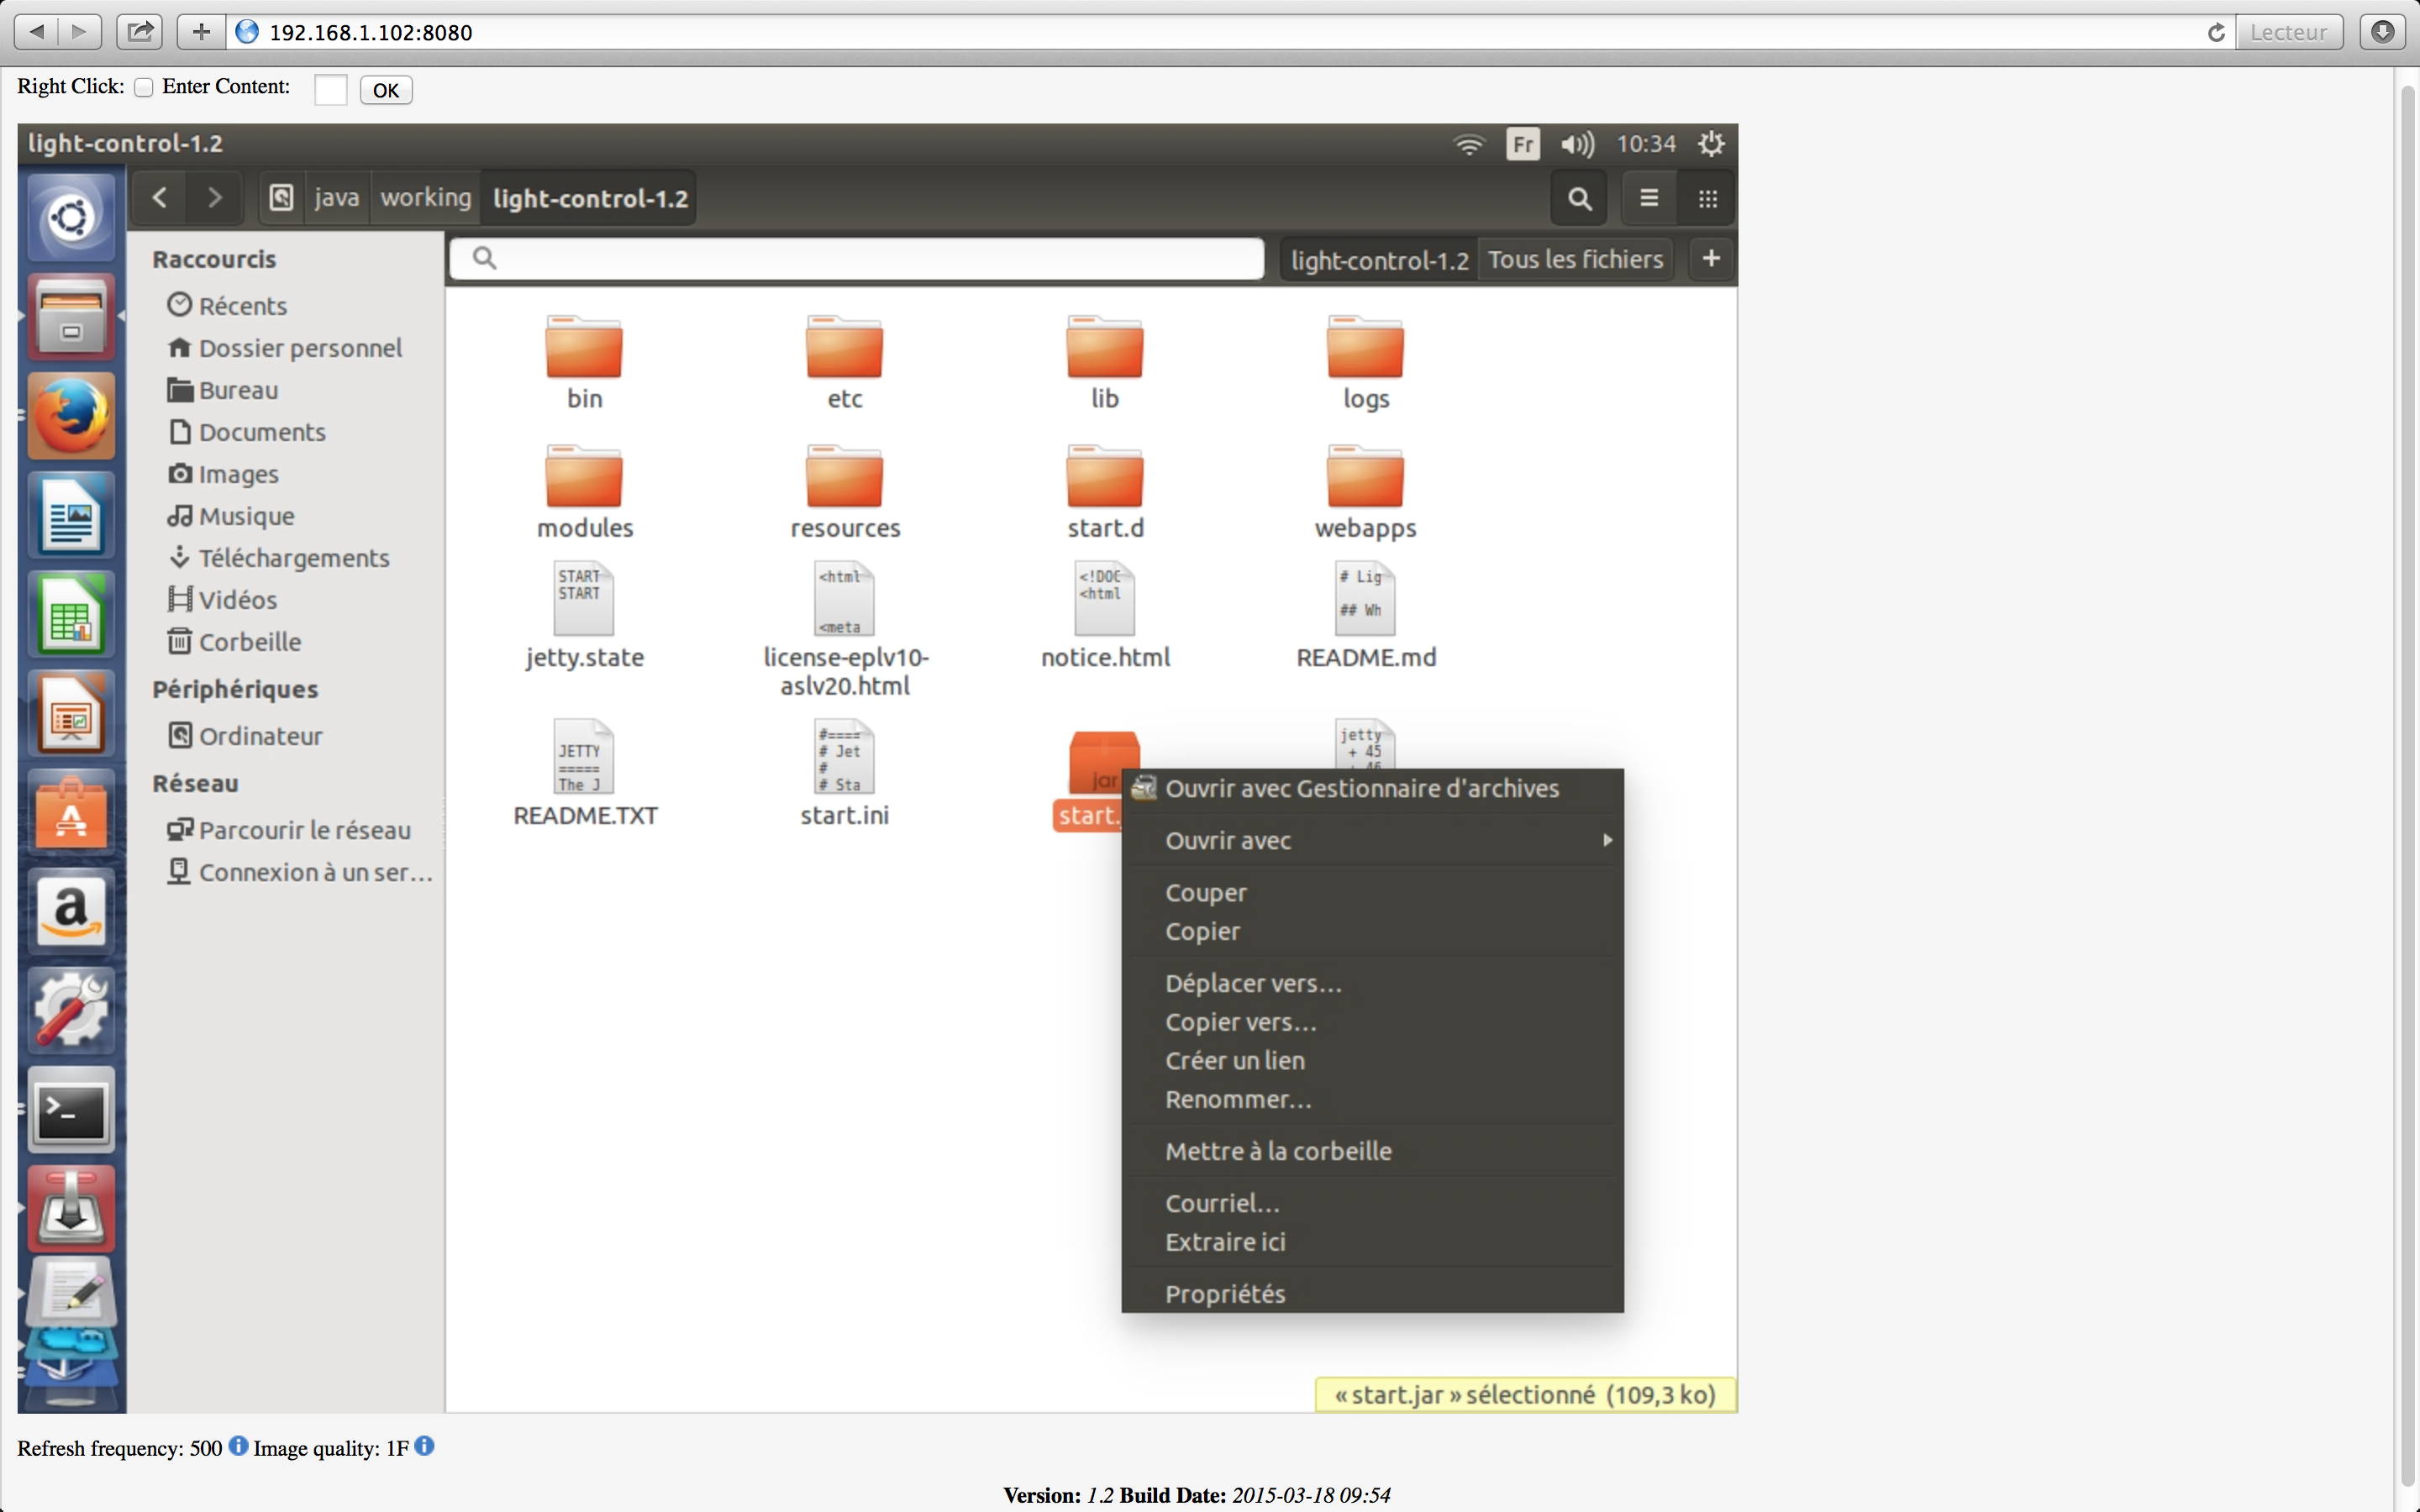
Task: Click the Amazon icon in the launcher
Action: click(70, 910)
